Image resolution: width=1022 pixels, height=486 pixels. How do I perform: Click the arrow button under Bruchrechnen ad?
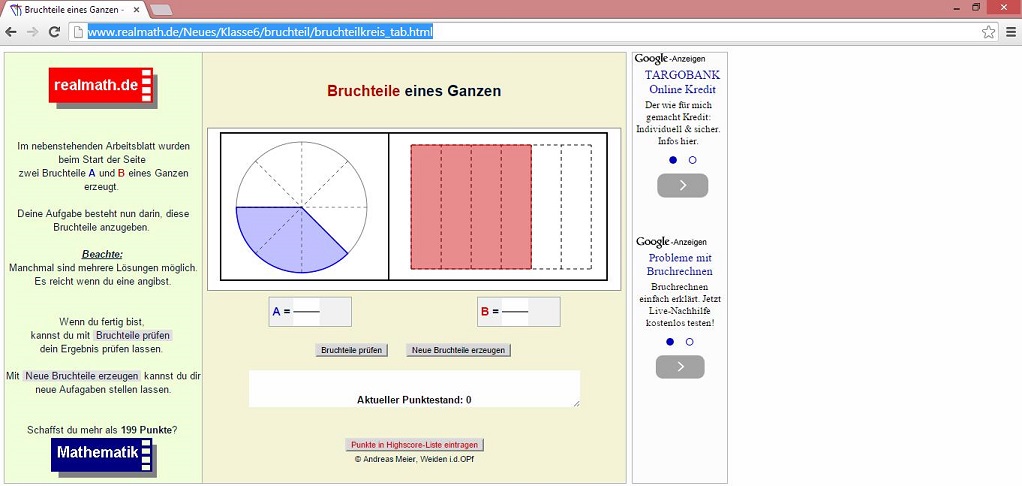pos(680,367)
